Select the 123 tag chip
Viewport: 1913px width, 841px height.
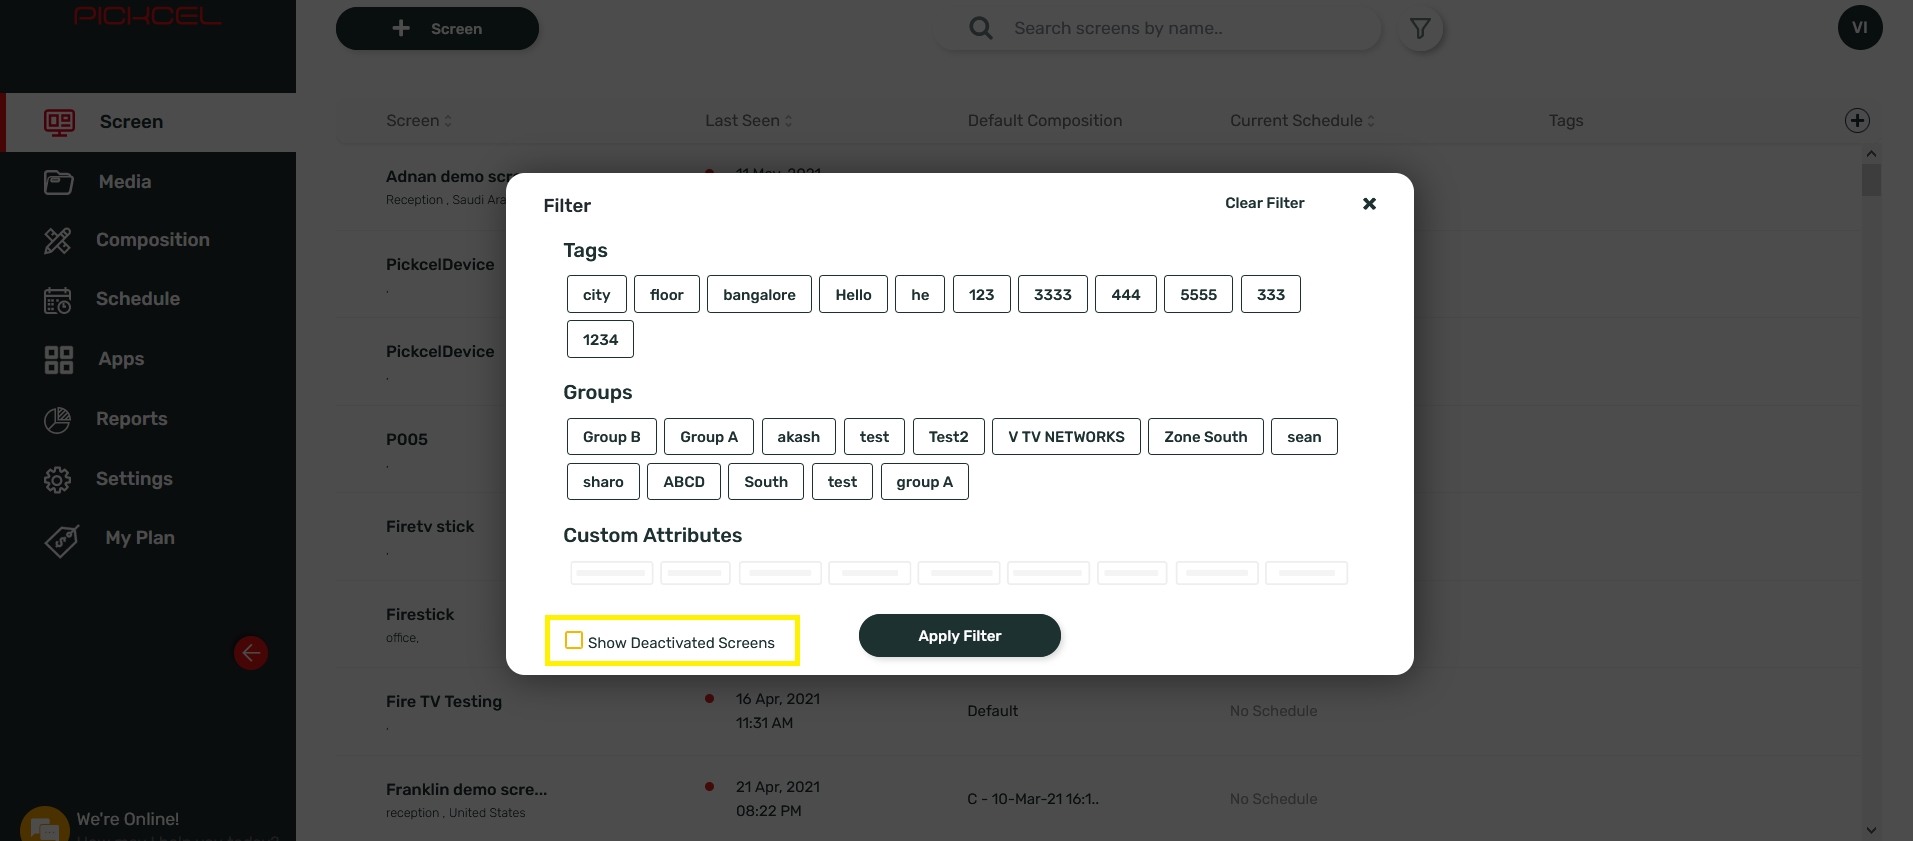(982, 294)
